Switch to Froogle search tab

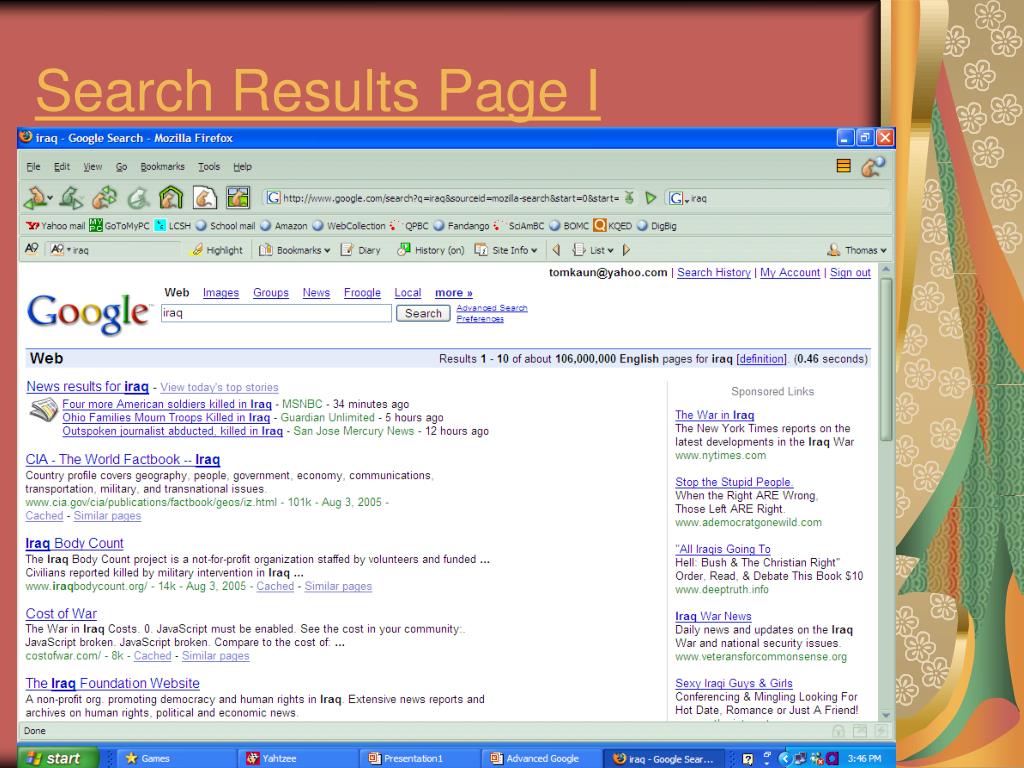[x=362, y=293]
